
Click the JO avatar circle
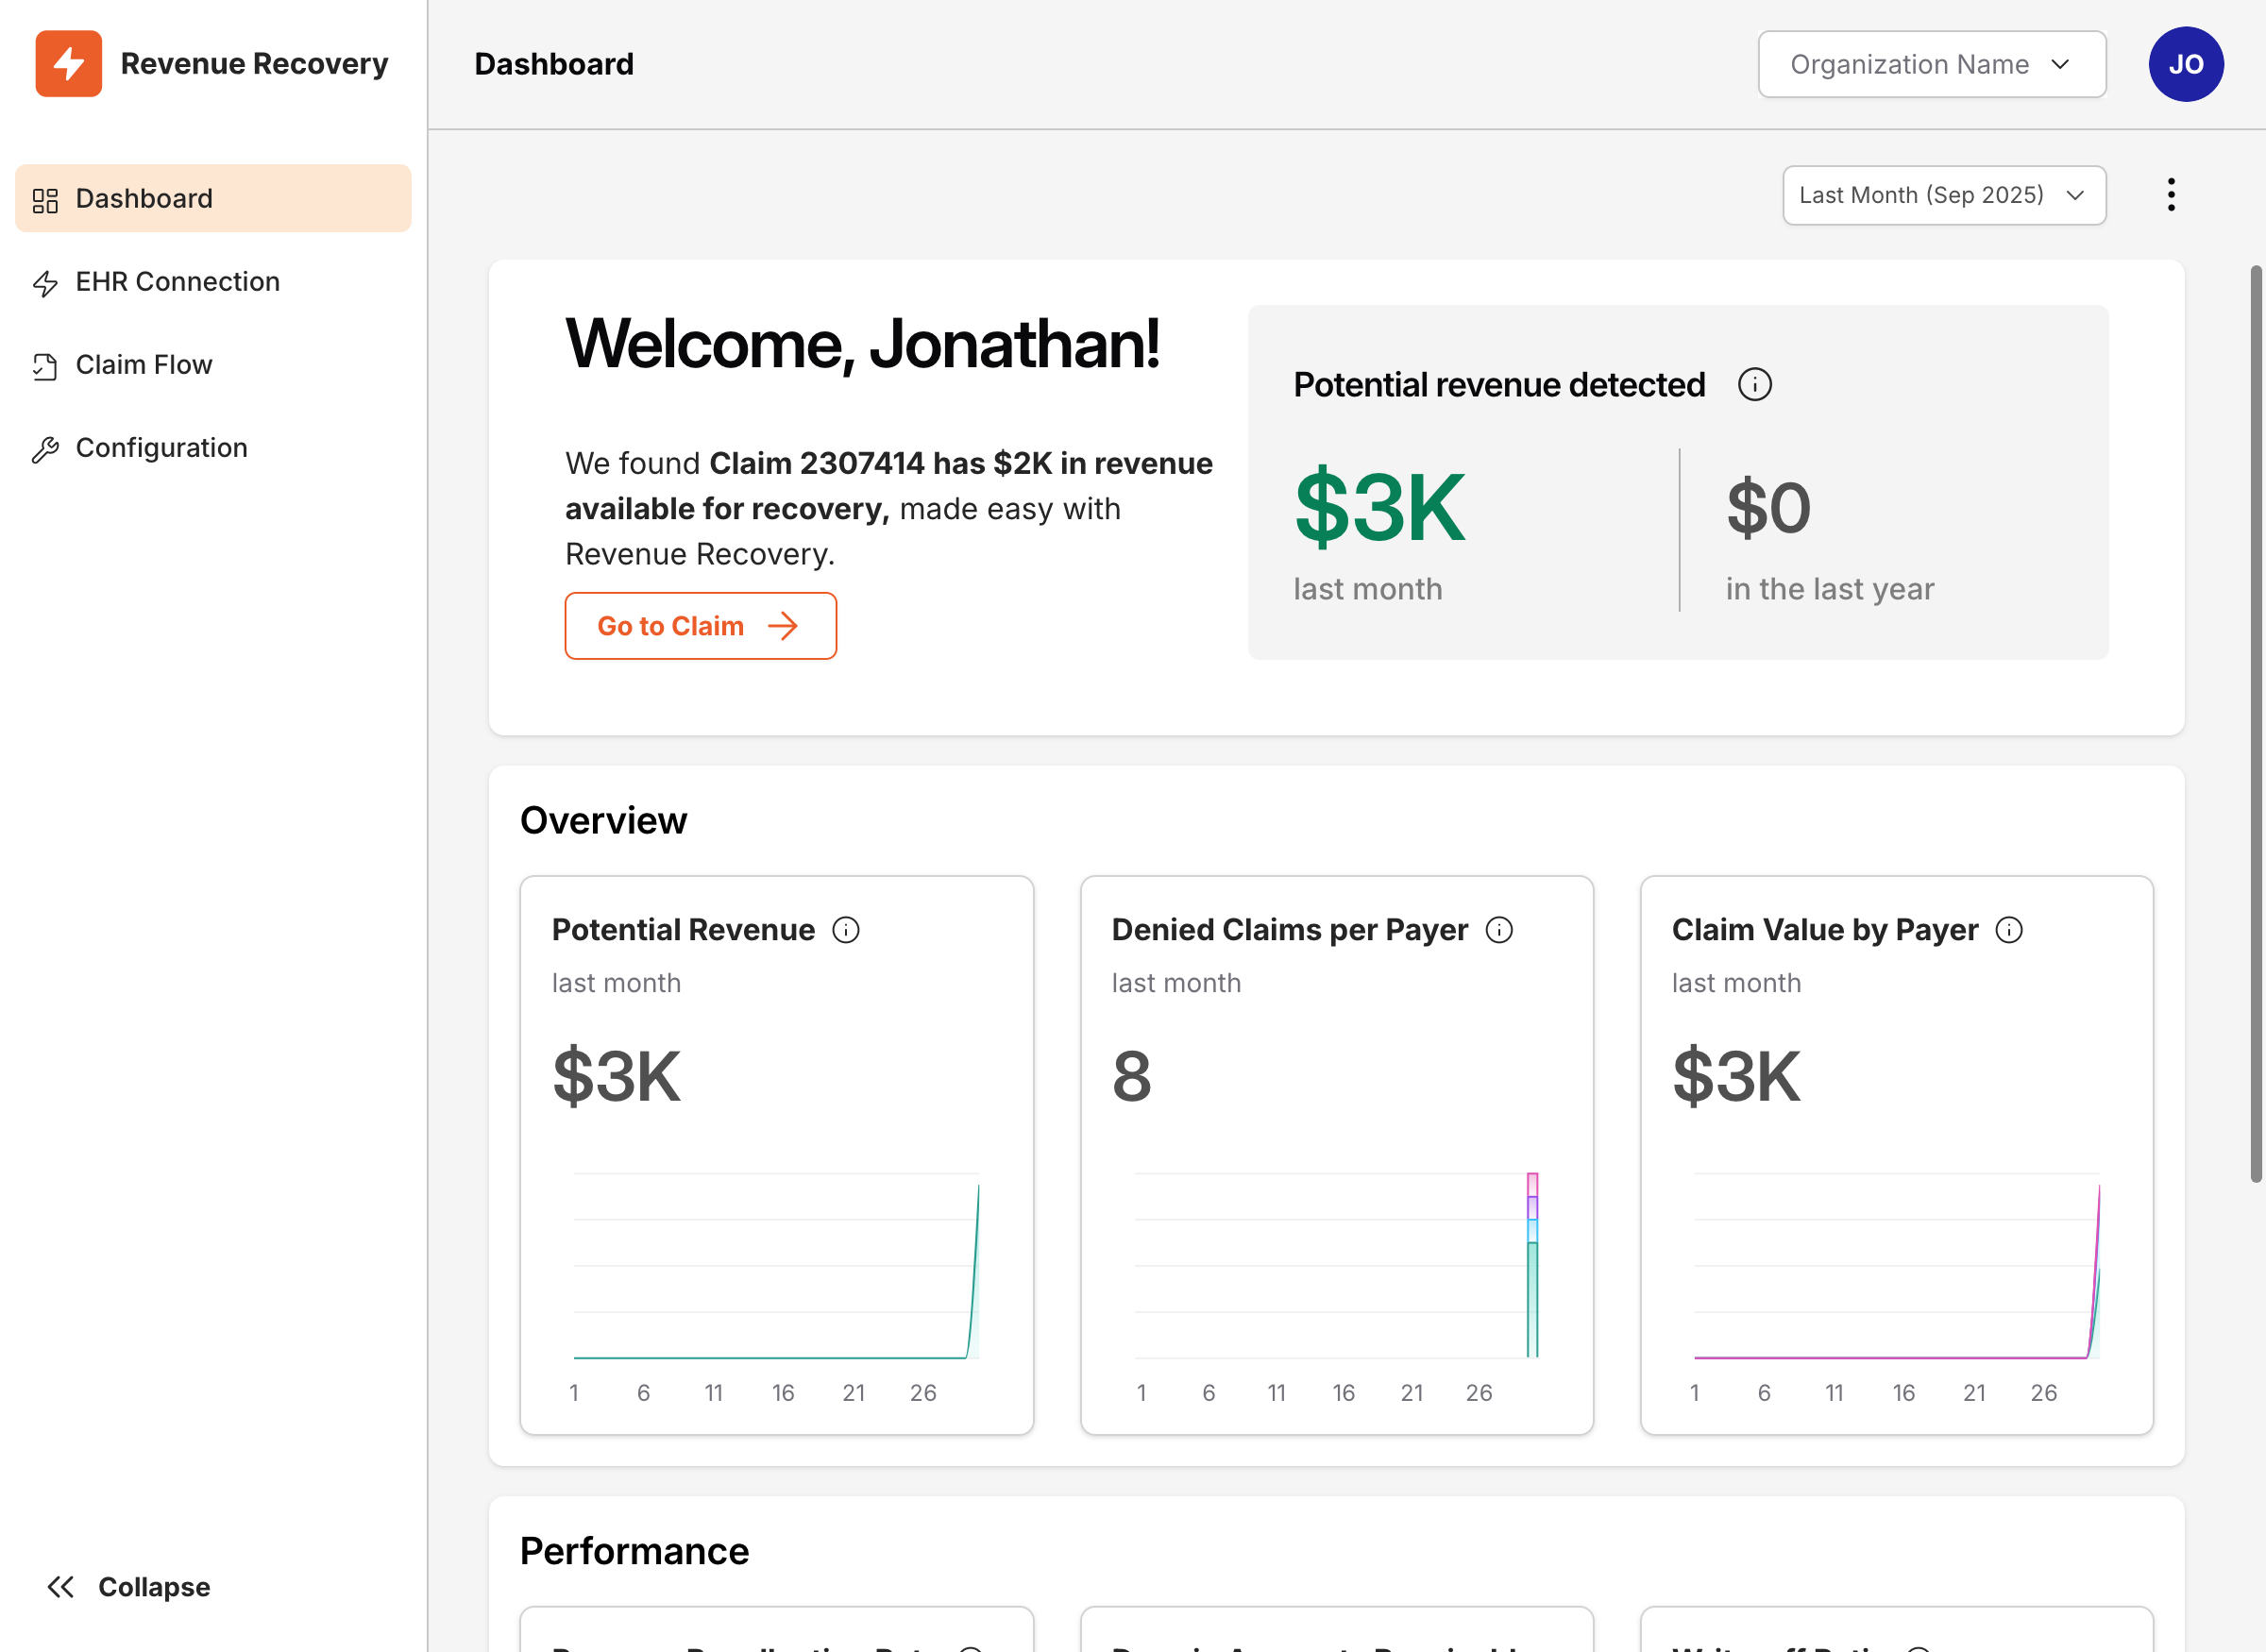point(2186,63)
